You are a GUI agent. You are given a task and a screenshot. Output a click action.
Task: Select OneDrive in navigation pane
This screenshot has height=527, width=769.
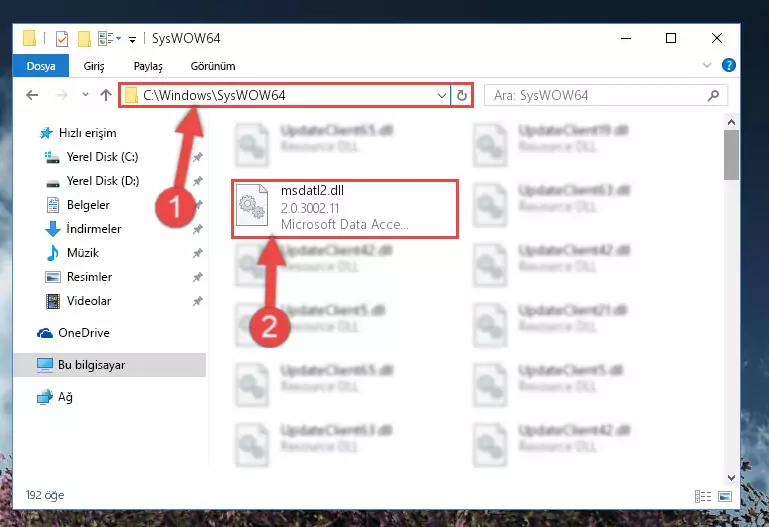click(73, 333)
